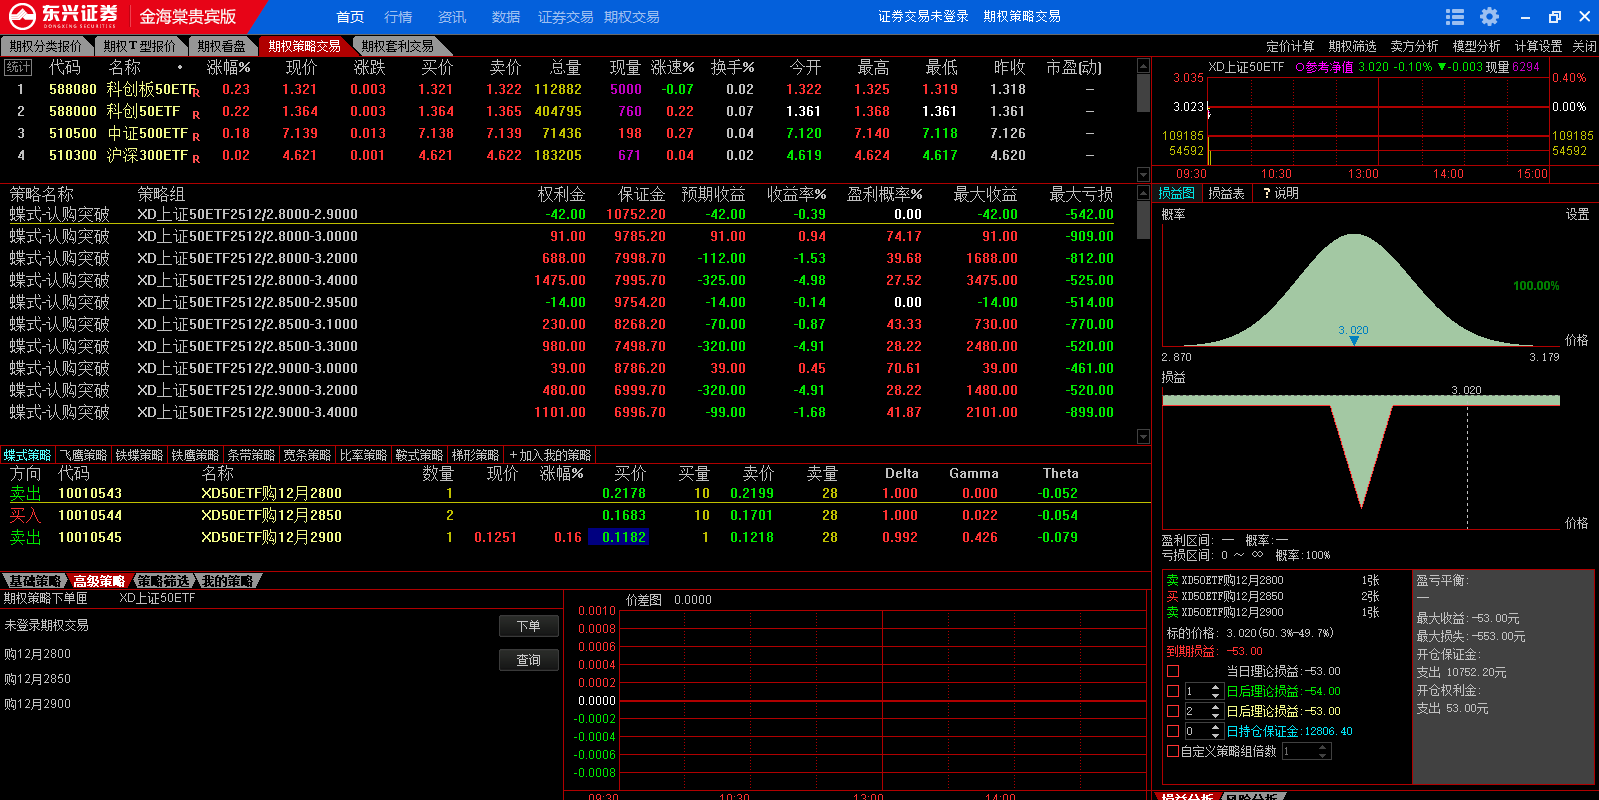
Task: Tick the 自定义策略组倍数 checkbox
Action: [1173, 751]
